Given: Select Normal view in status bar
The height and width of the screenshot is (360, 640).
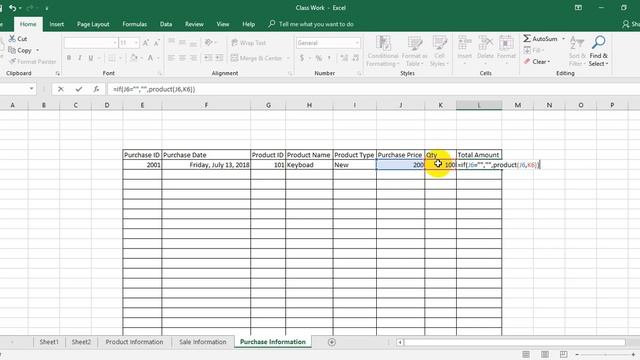Looking at the screenshot, I should tap(526, 354).
